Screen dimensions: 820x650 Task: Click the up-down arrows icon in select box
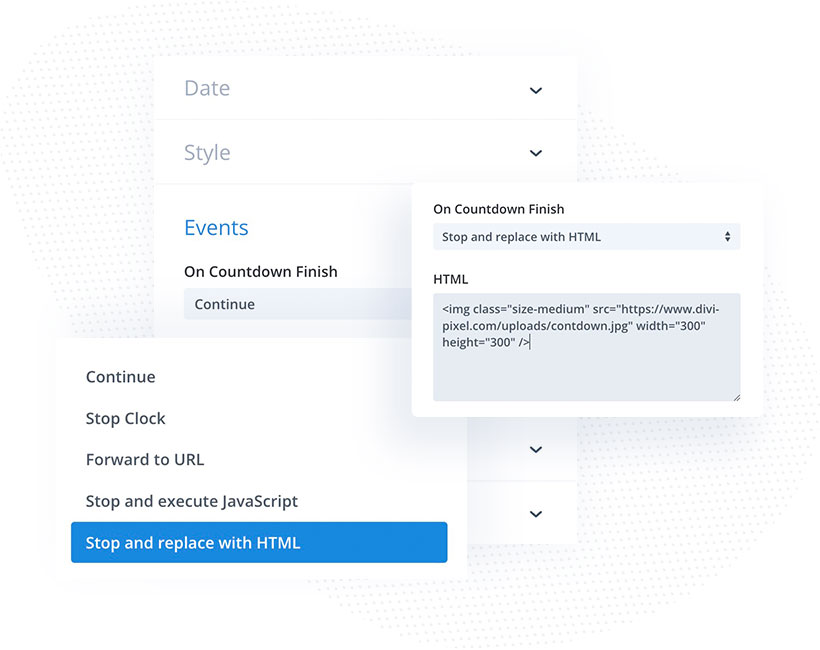727,237
